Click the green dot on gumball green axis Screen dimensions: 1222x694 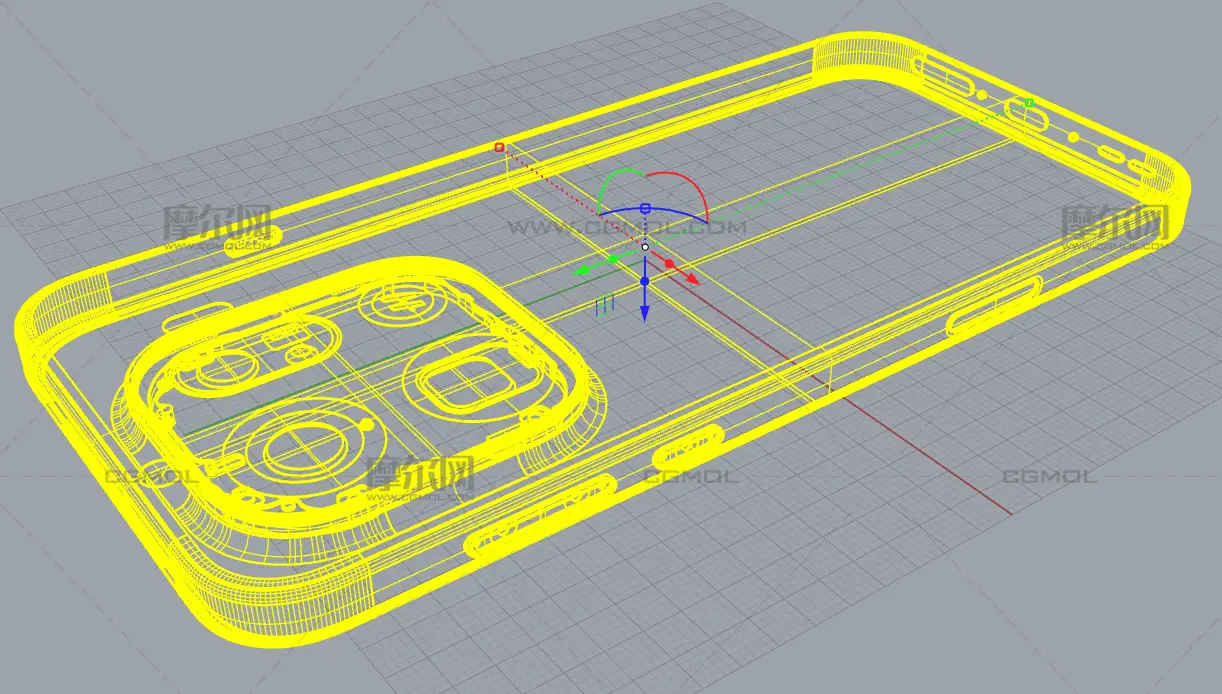(613, 259)
